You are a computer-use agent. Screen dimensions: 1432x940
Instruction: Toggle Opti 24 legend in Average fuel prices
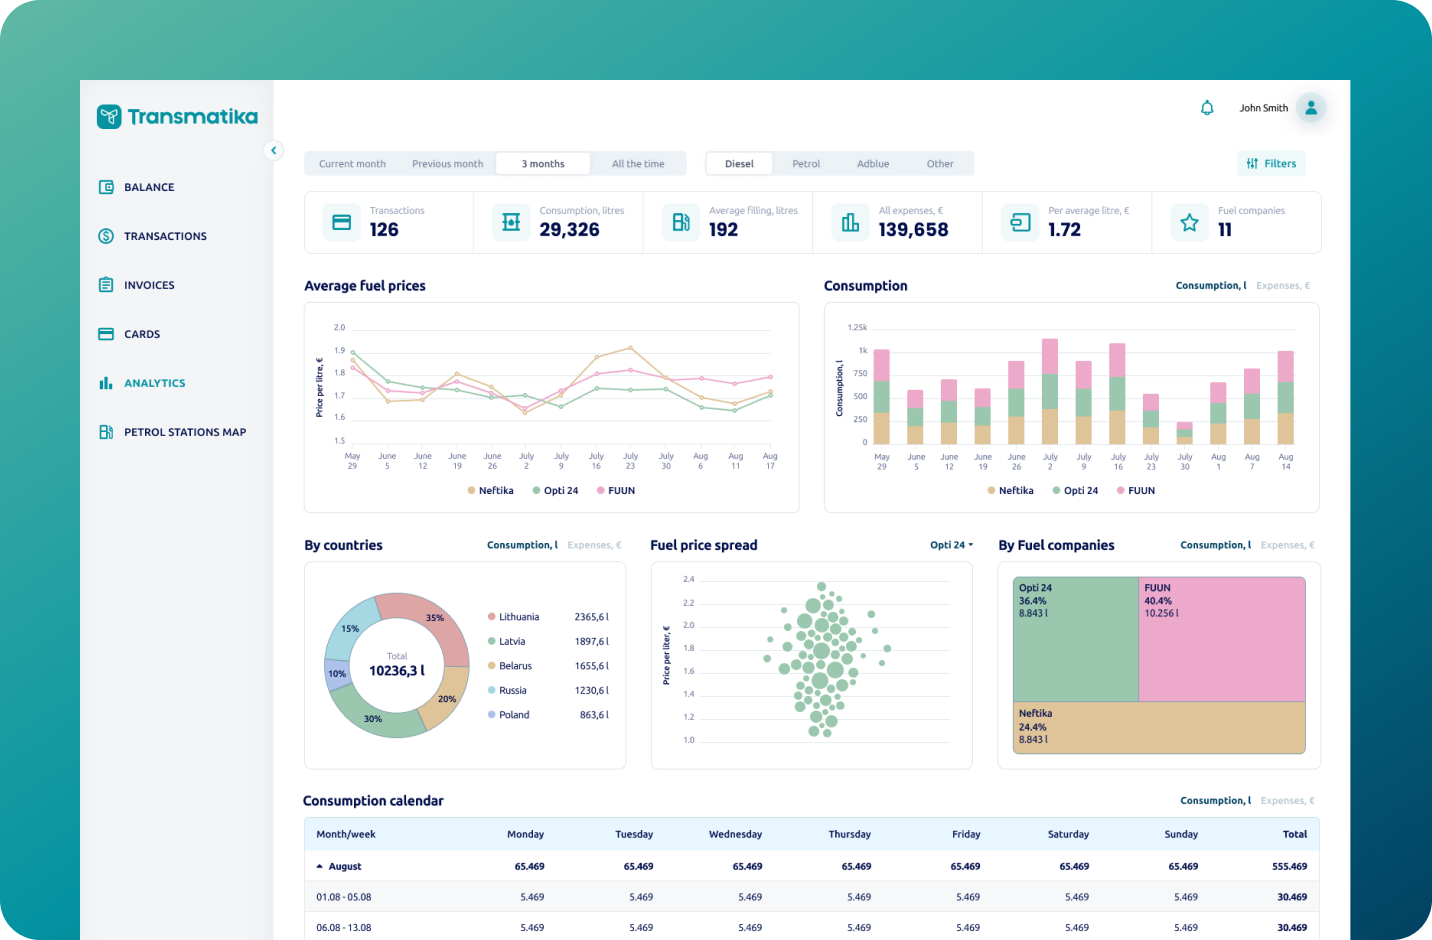555,491
